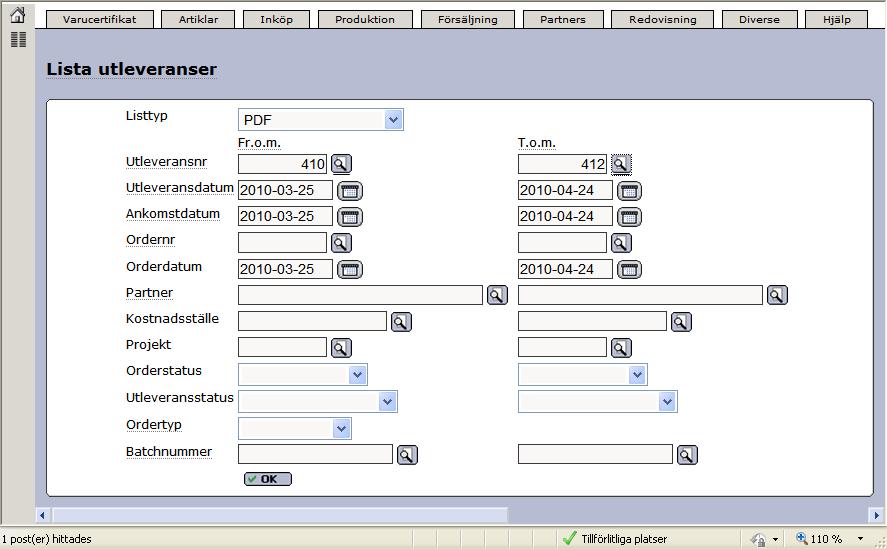The height and width of the screenshot is (549, 887).
Task: Open calendar for Ankomstdatum from date
Action: click(350, 217)
